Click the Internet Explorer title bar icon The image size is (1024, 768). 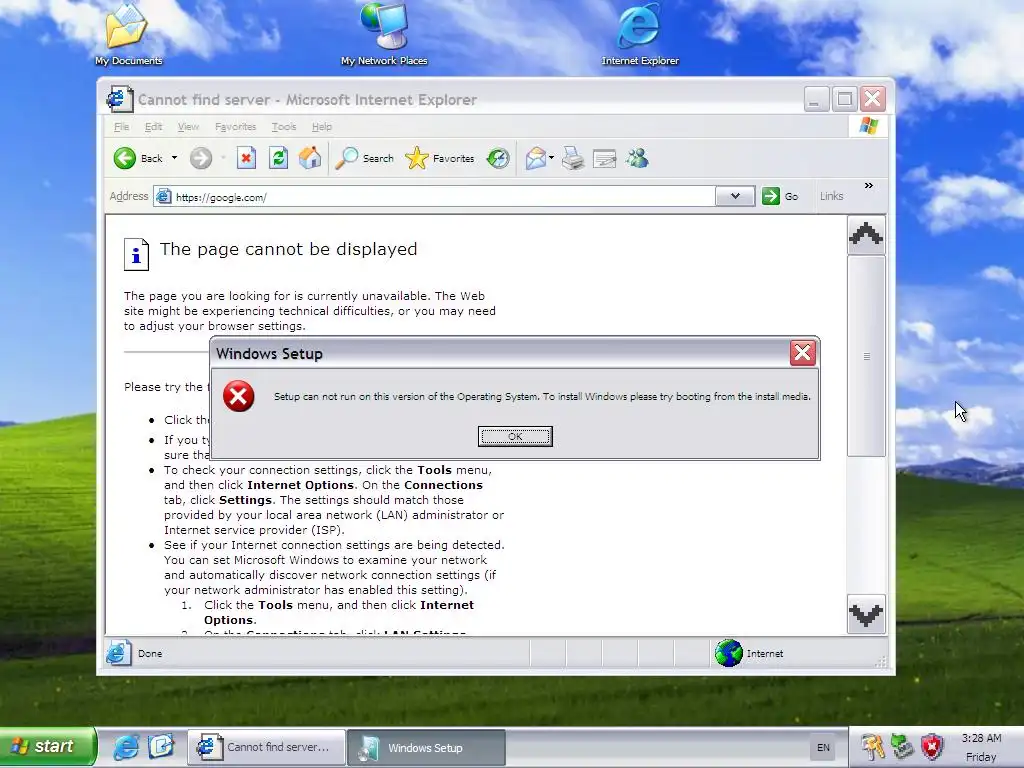click(120, 99)
